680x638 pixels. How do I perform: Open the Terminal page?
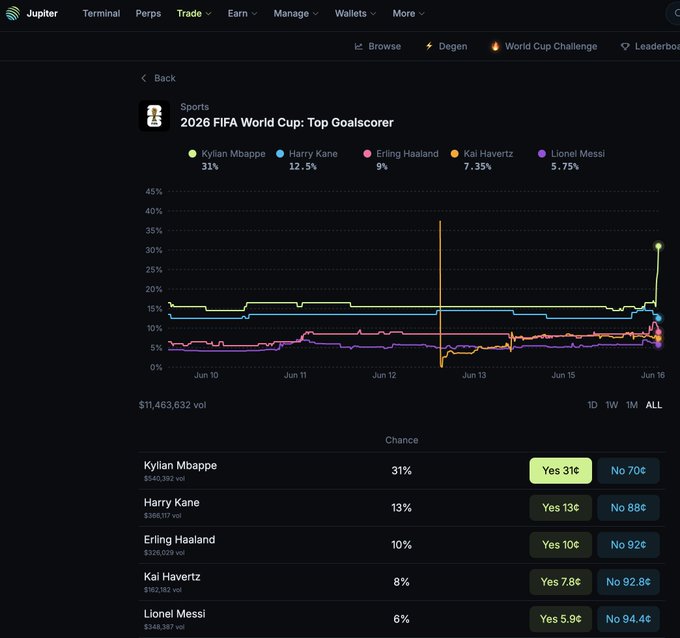click(101, 13)
